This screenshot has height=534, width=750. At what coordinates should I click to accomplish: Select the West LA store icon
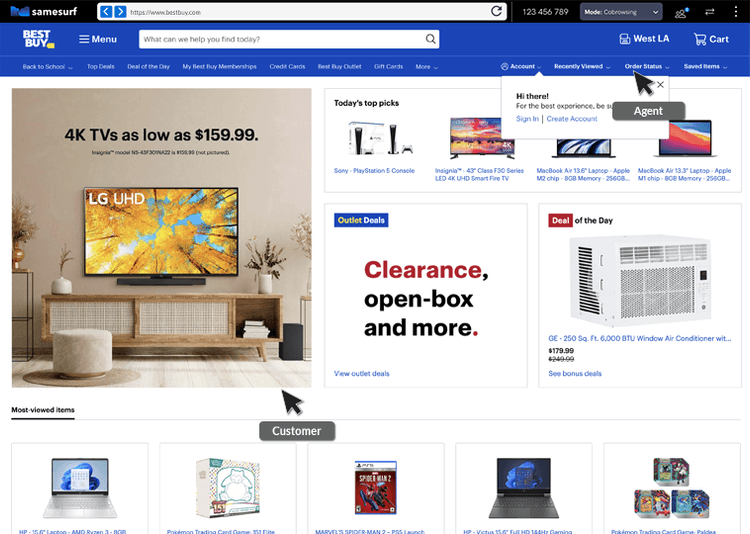pyautogui.click(x=624, y=39)
